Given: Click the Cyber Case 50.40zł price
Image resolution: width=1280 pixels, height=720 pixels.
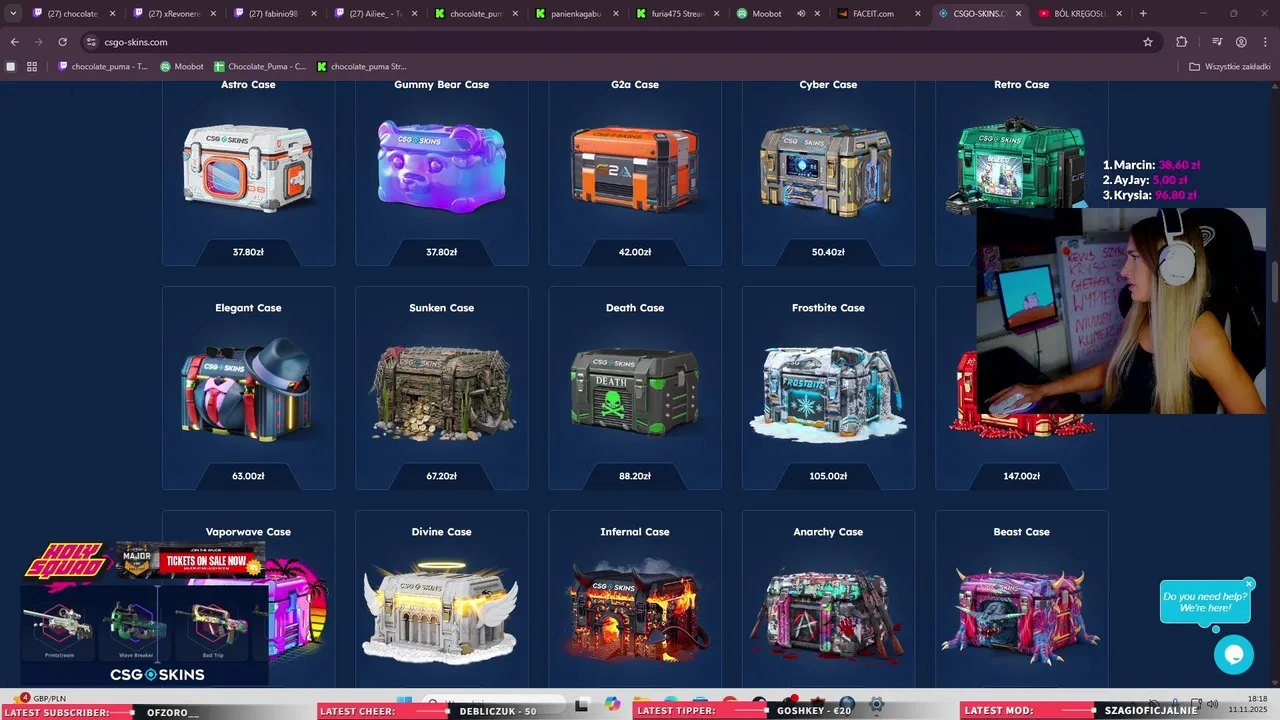Looking at the screenshot, I should coord(828,252).
